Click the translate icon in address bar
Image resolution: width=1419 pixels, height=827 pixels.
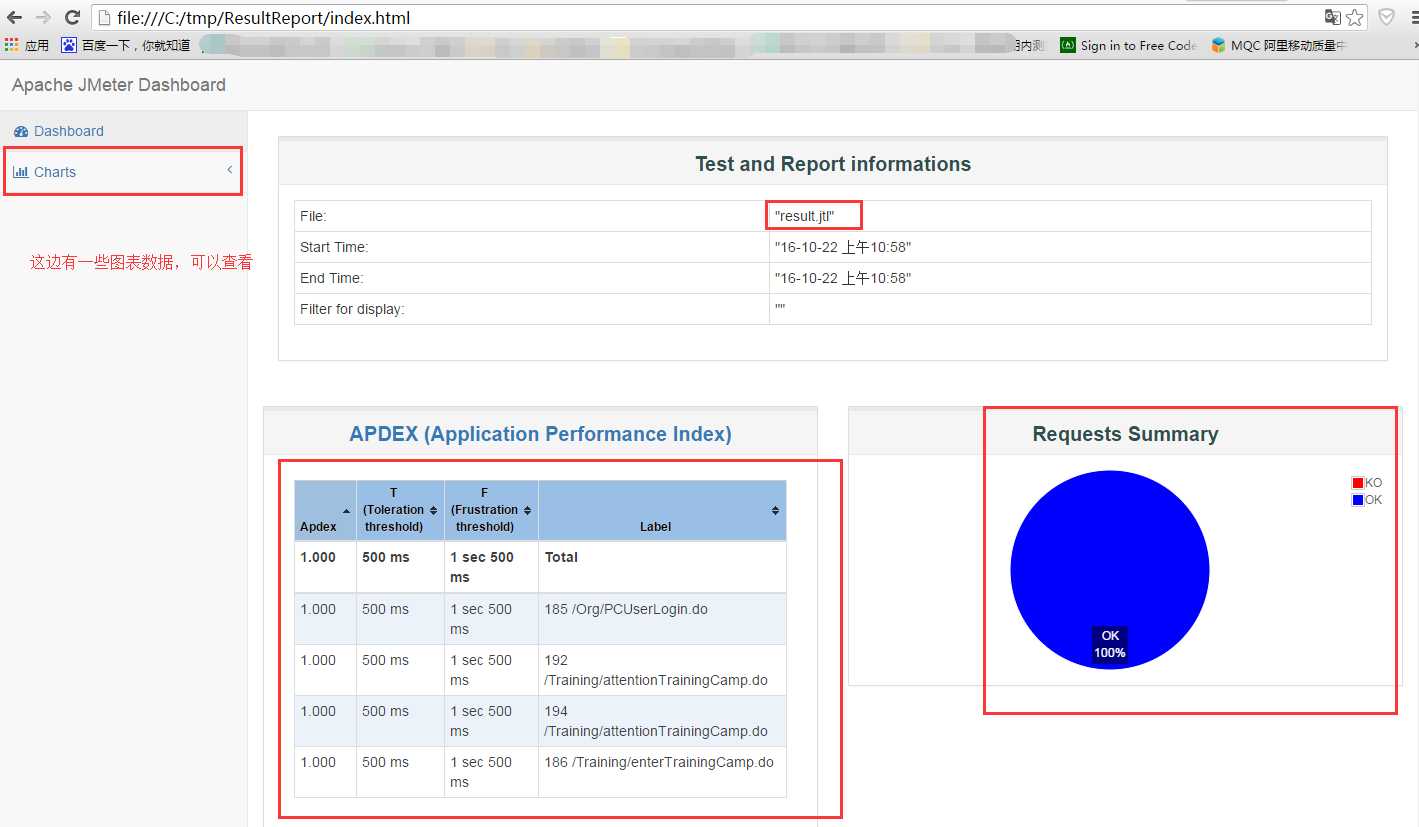coord(1332,18)
